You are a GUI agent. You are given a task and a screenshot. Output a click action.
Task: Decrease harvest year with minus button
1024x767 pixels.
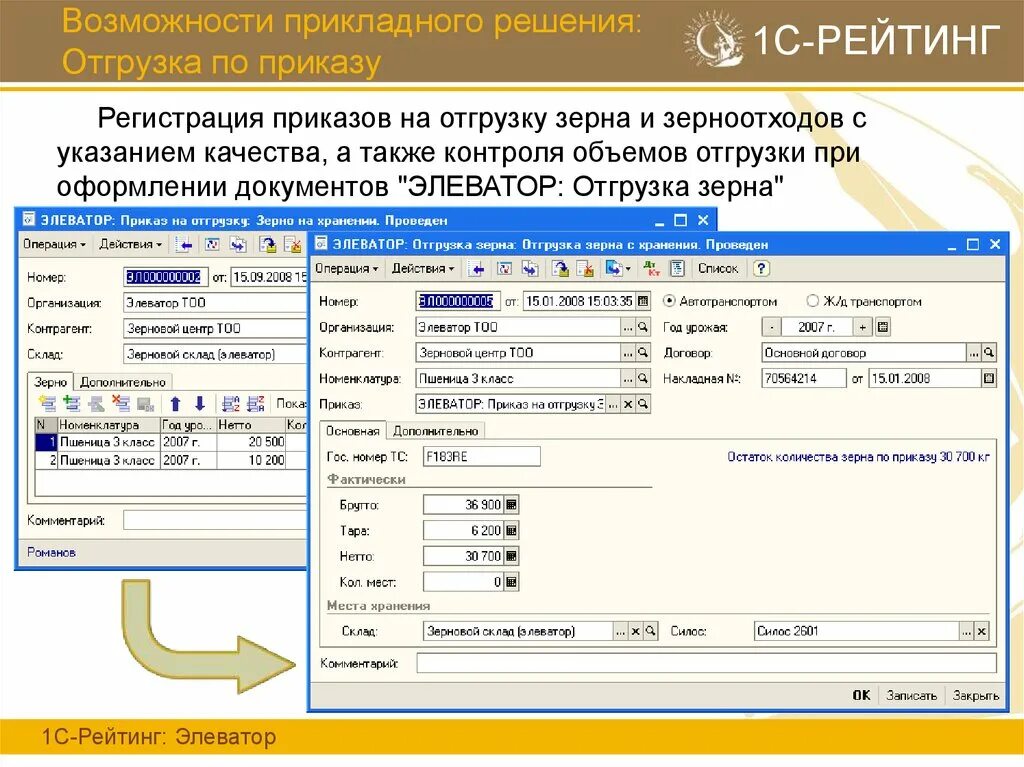tap(771, 327)
